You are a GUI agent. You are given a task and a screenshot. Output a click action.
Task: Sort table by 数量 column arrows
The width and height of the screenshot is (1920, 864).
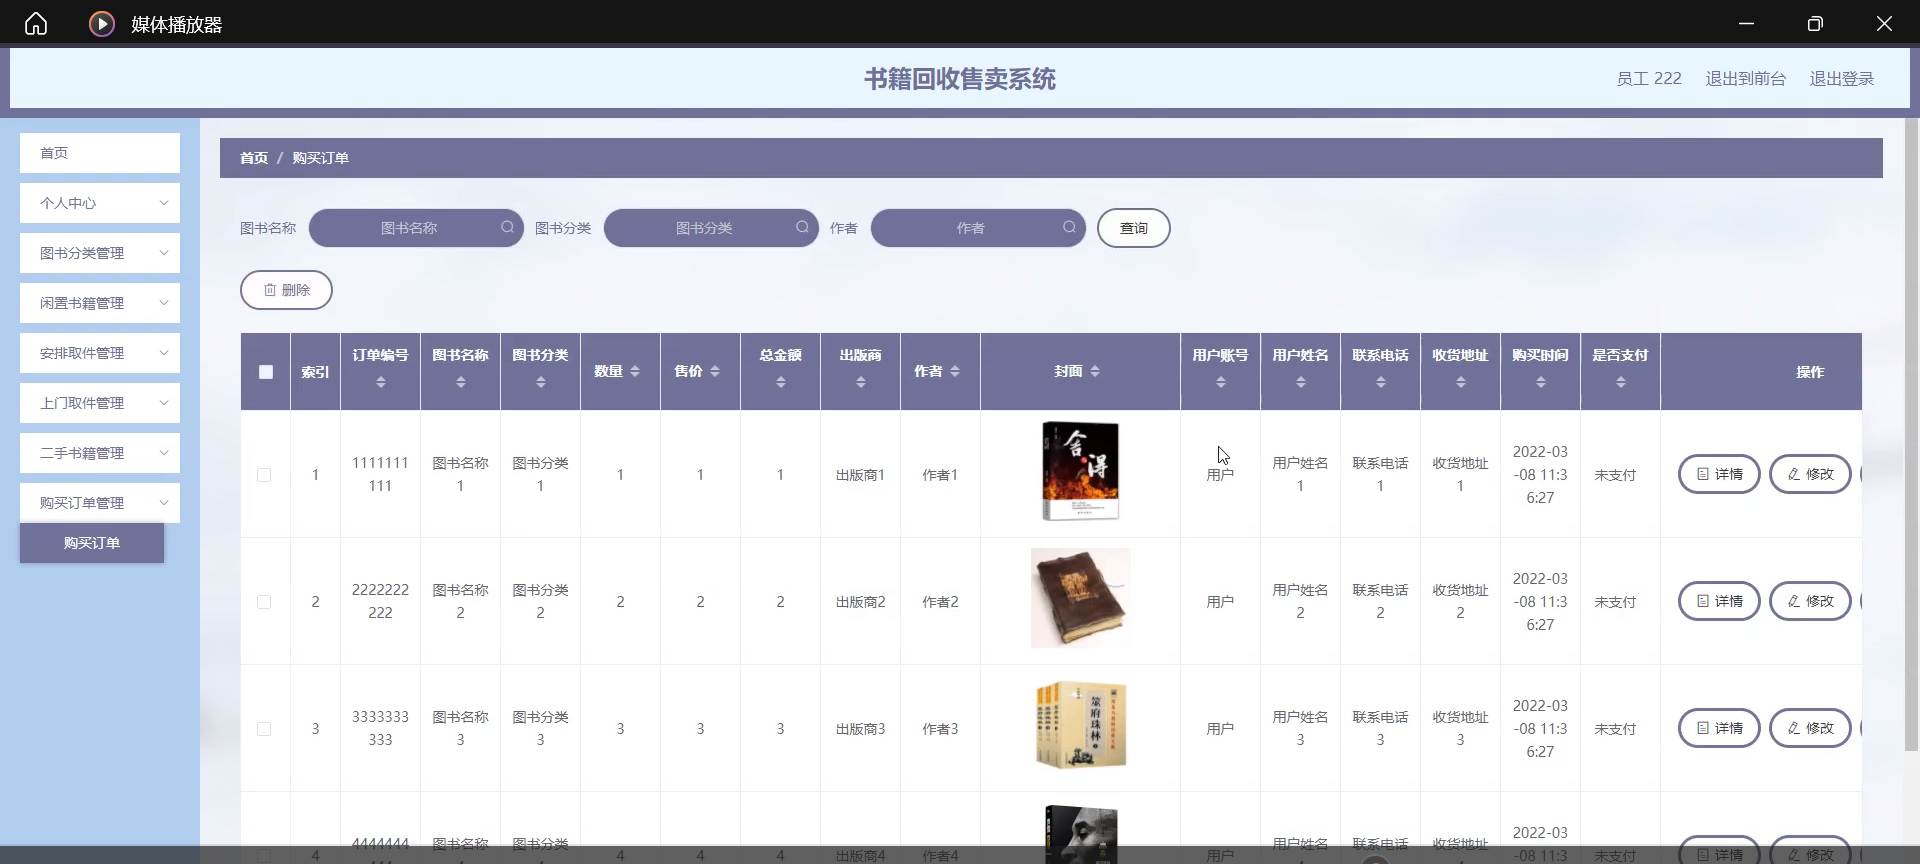(635, 371)
